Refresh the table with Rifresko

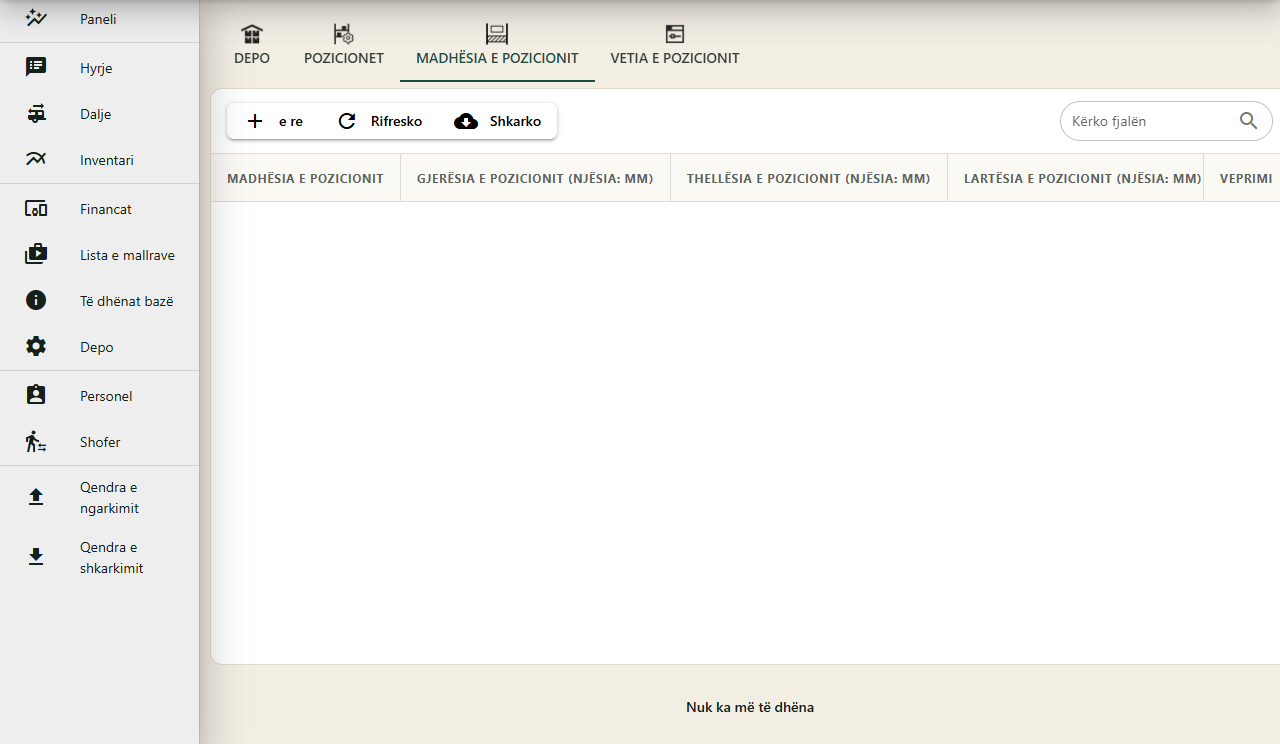point(380,121)
